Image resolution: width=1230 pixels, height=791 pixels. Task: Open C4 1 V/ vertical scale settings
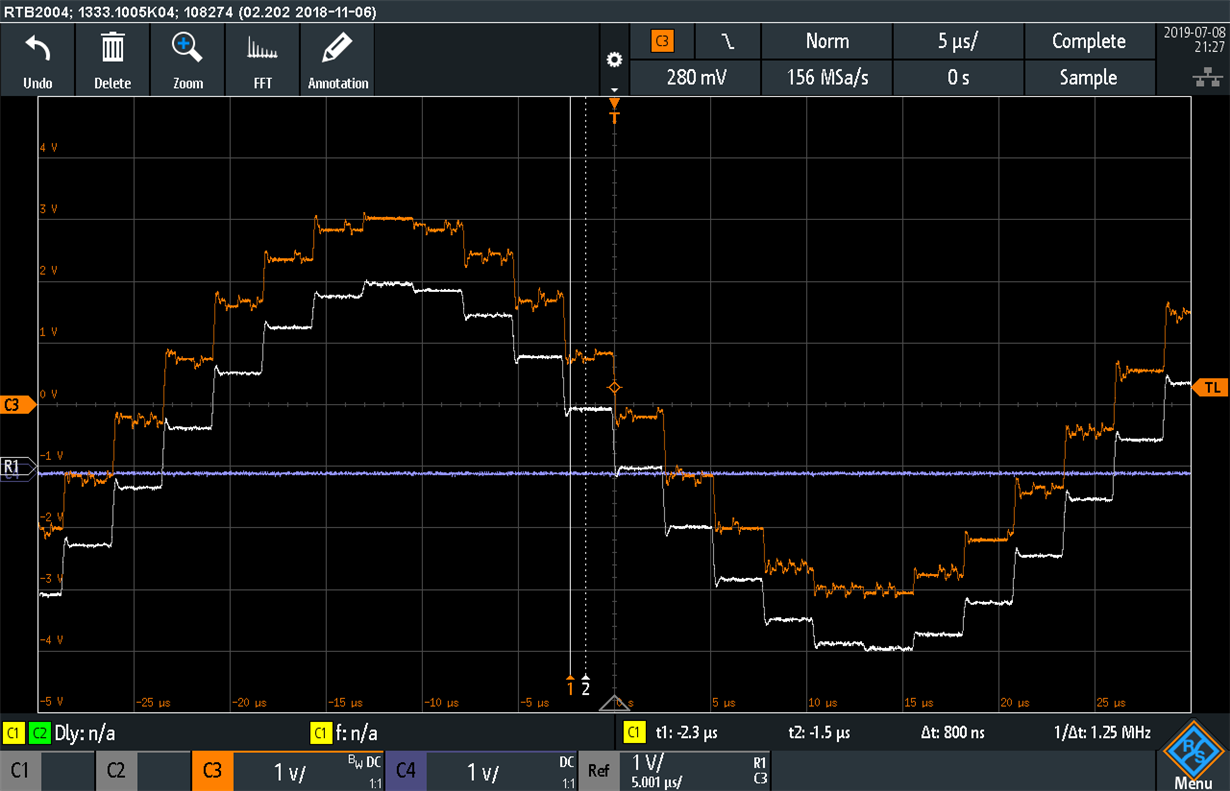point(502,770)
